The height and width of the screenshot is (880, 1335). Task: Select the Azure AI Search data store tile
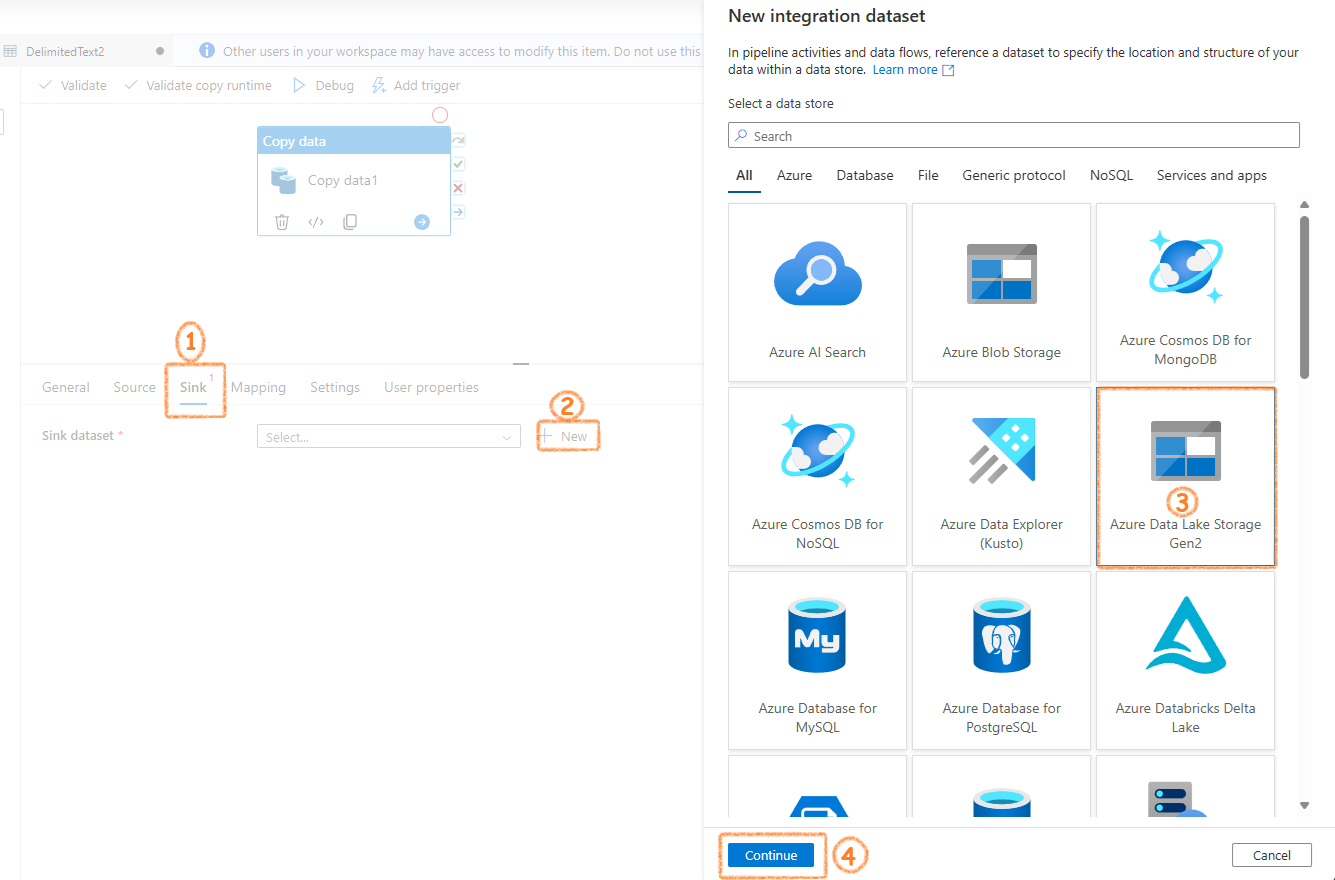[x=817, y=292]
